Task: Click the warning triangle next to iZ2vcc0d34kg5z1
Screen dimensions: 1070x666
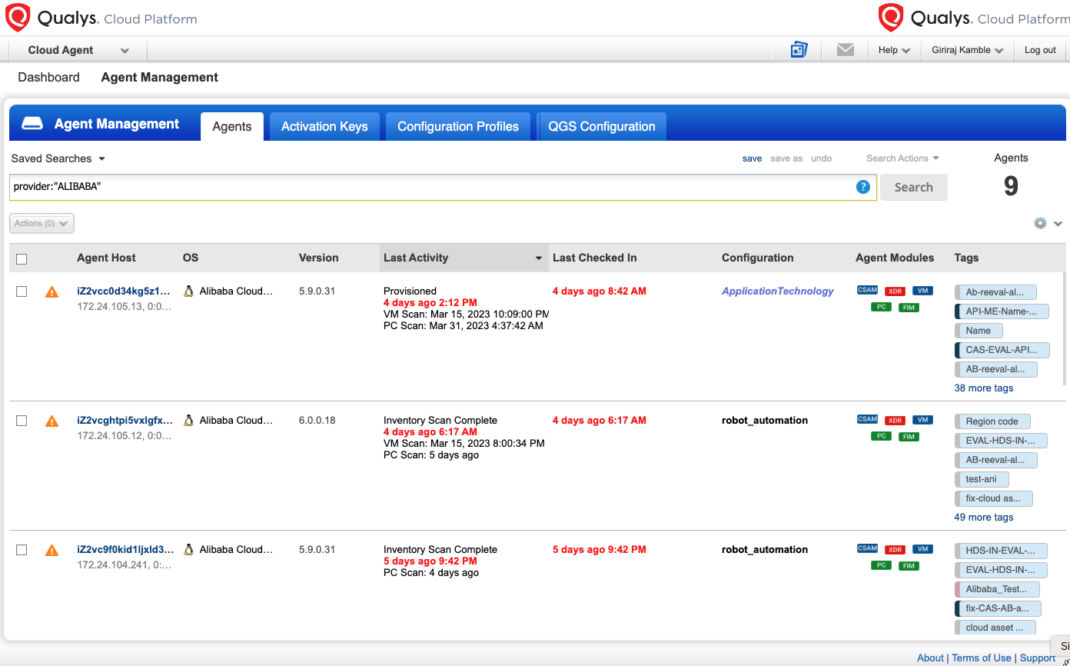Action: coord(51,291)
